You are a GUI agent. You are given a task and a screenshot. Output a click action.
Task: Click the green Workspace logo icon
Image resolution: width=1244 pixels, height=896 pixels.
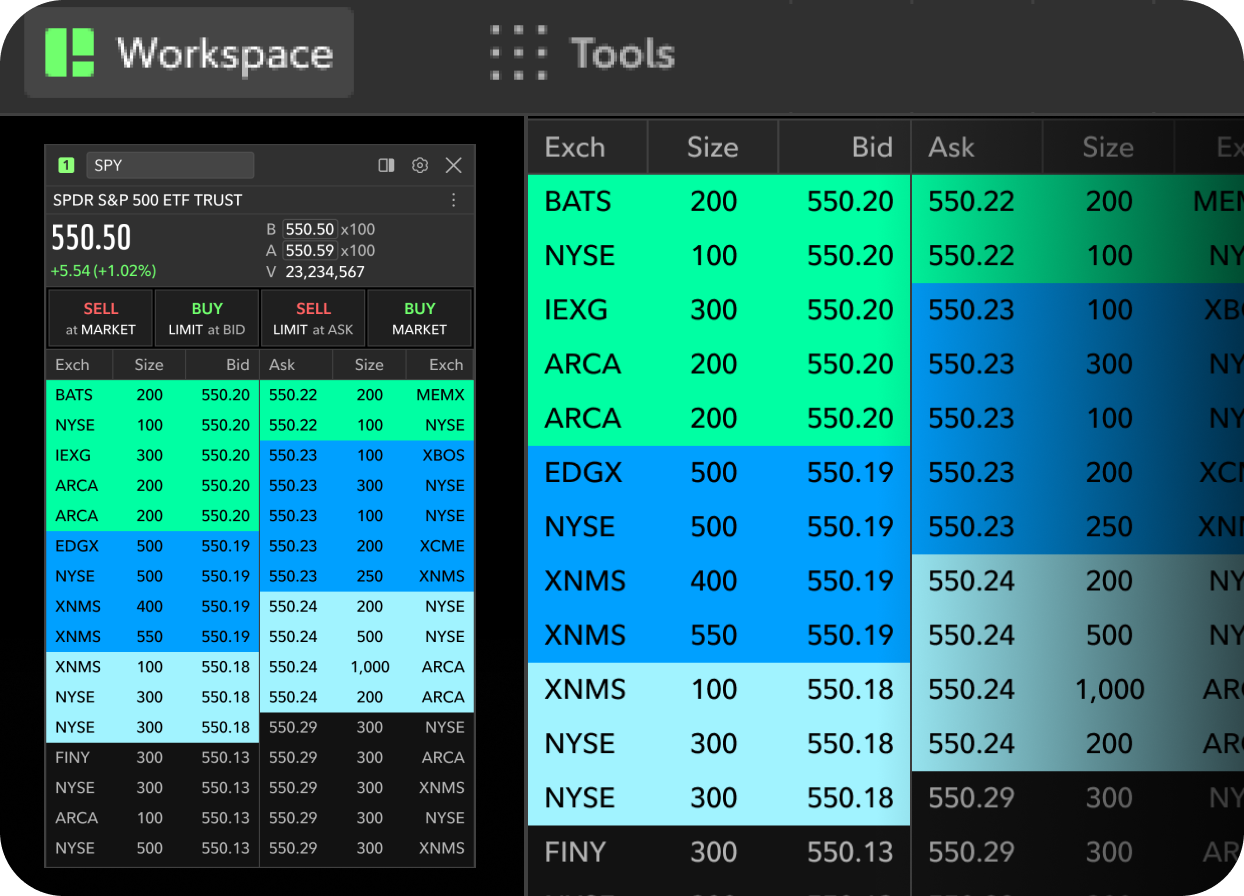69,53
